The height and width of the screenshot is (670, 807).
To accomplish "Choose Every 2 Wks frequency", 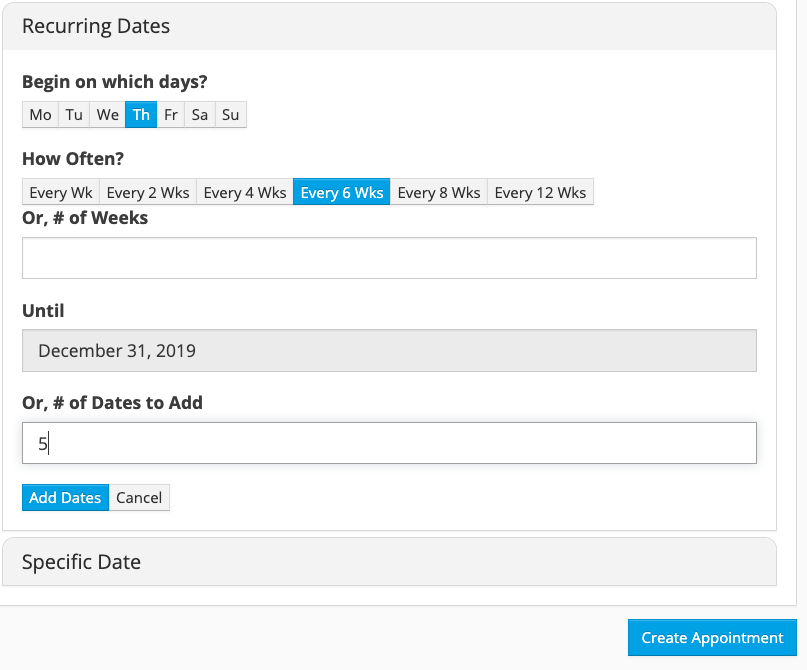I will 148,192.
